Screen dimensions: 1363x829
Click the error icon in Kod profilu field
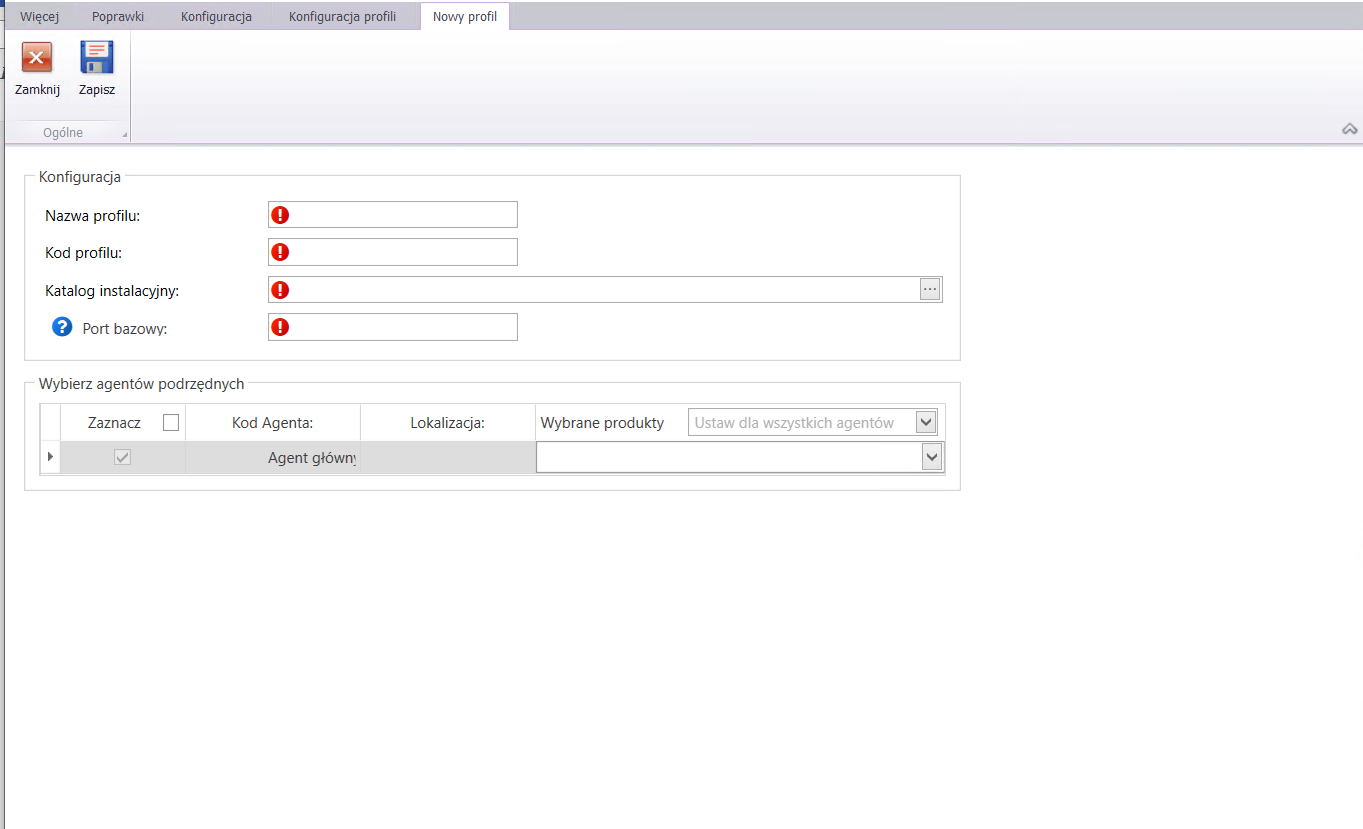pyautogui.click(x=280, y=252)
